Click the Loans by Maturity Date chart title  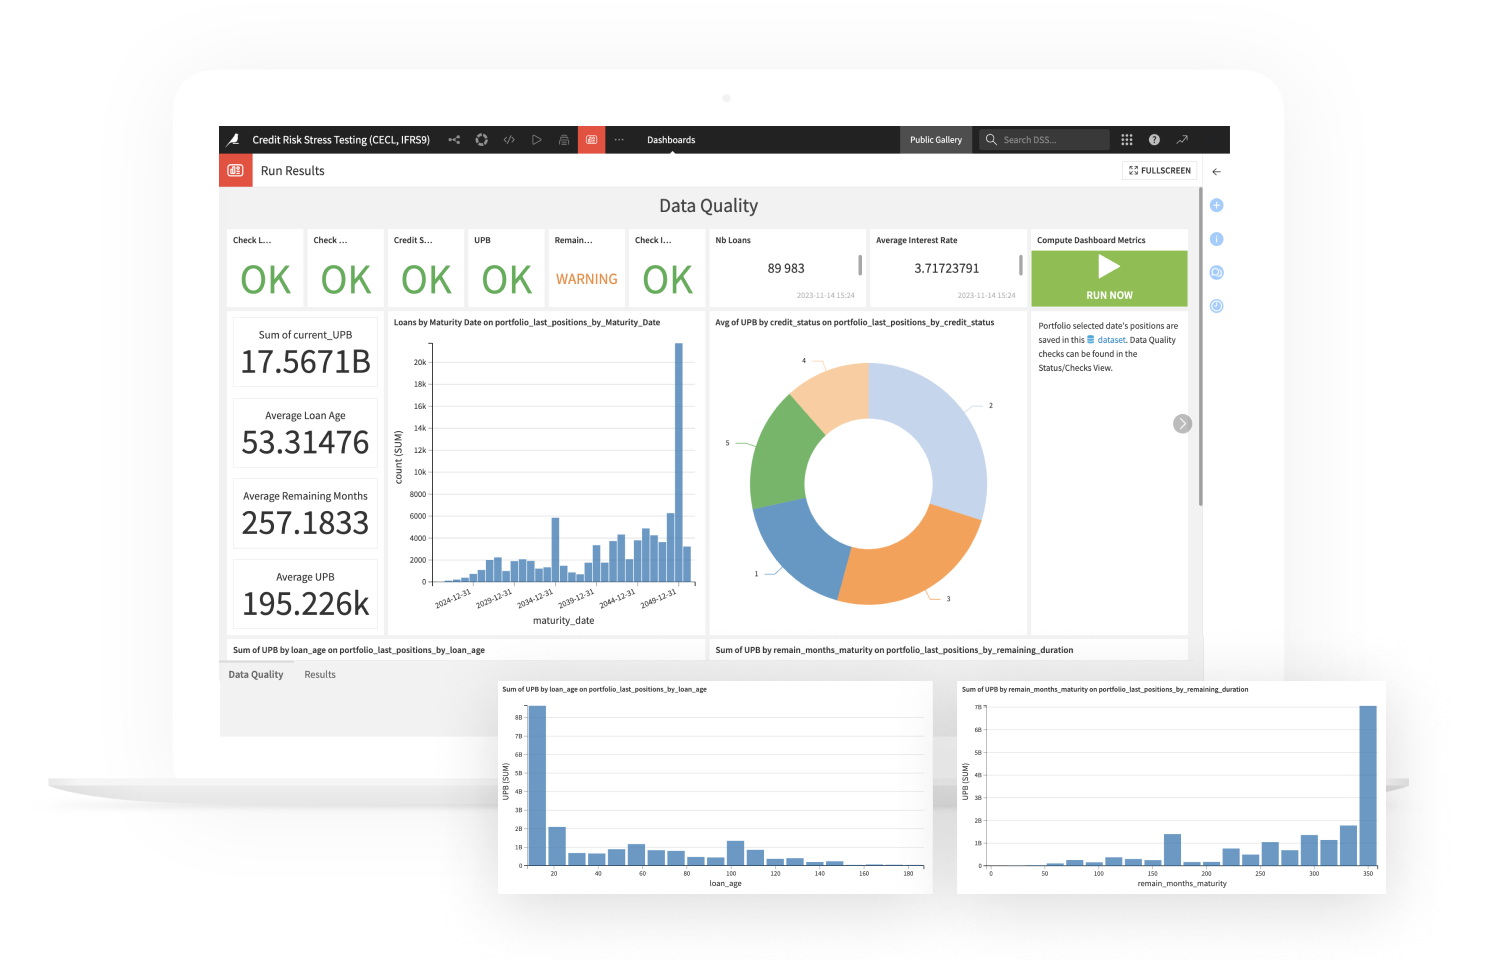pyautogui.click(x=527, y=322)
